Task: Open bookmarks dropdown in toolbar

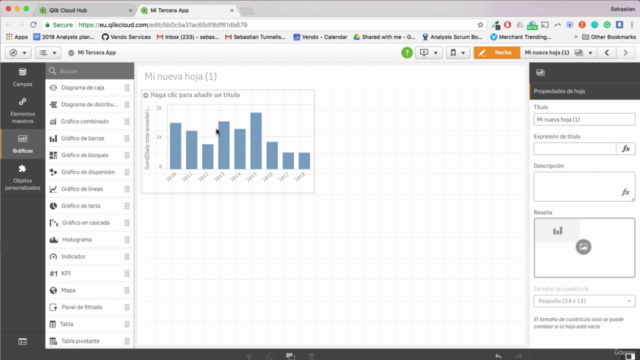Action: (x=458, y=53)
